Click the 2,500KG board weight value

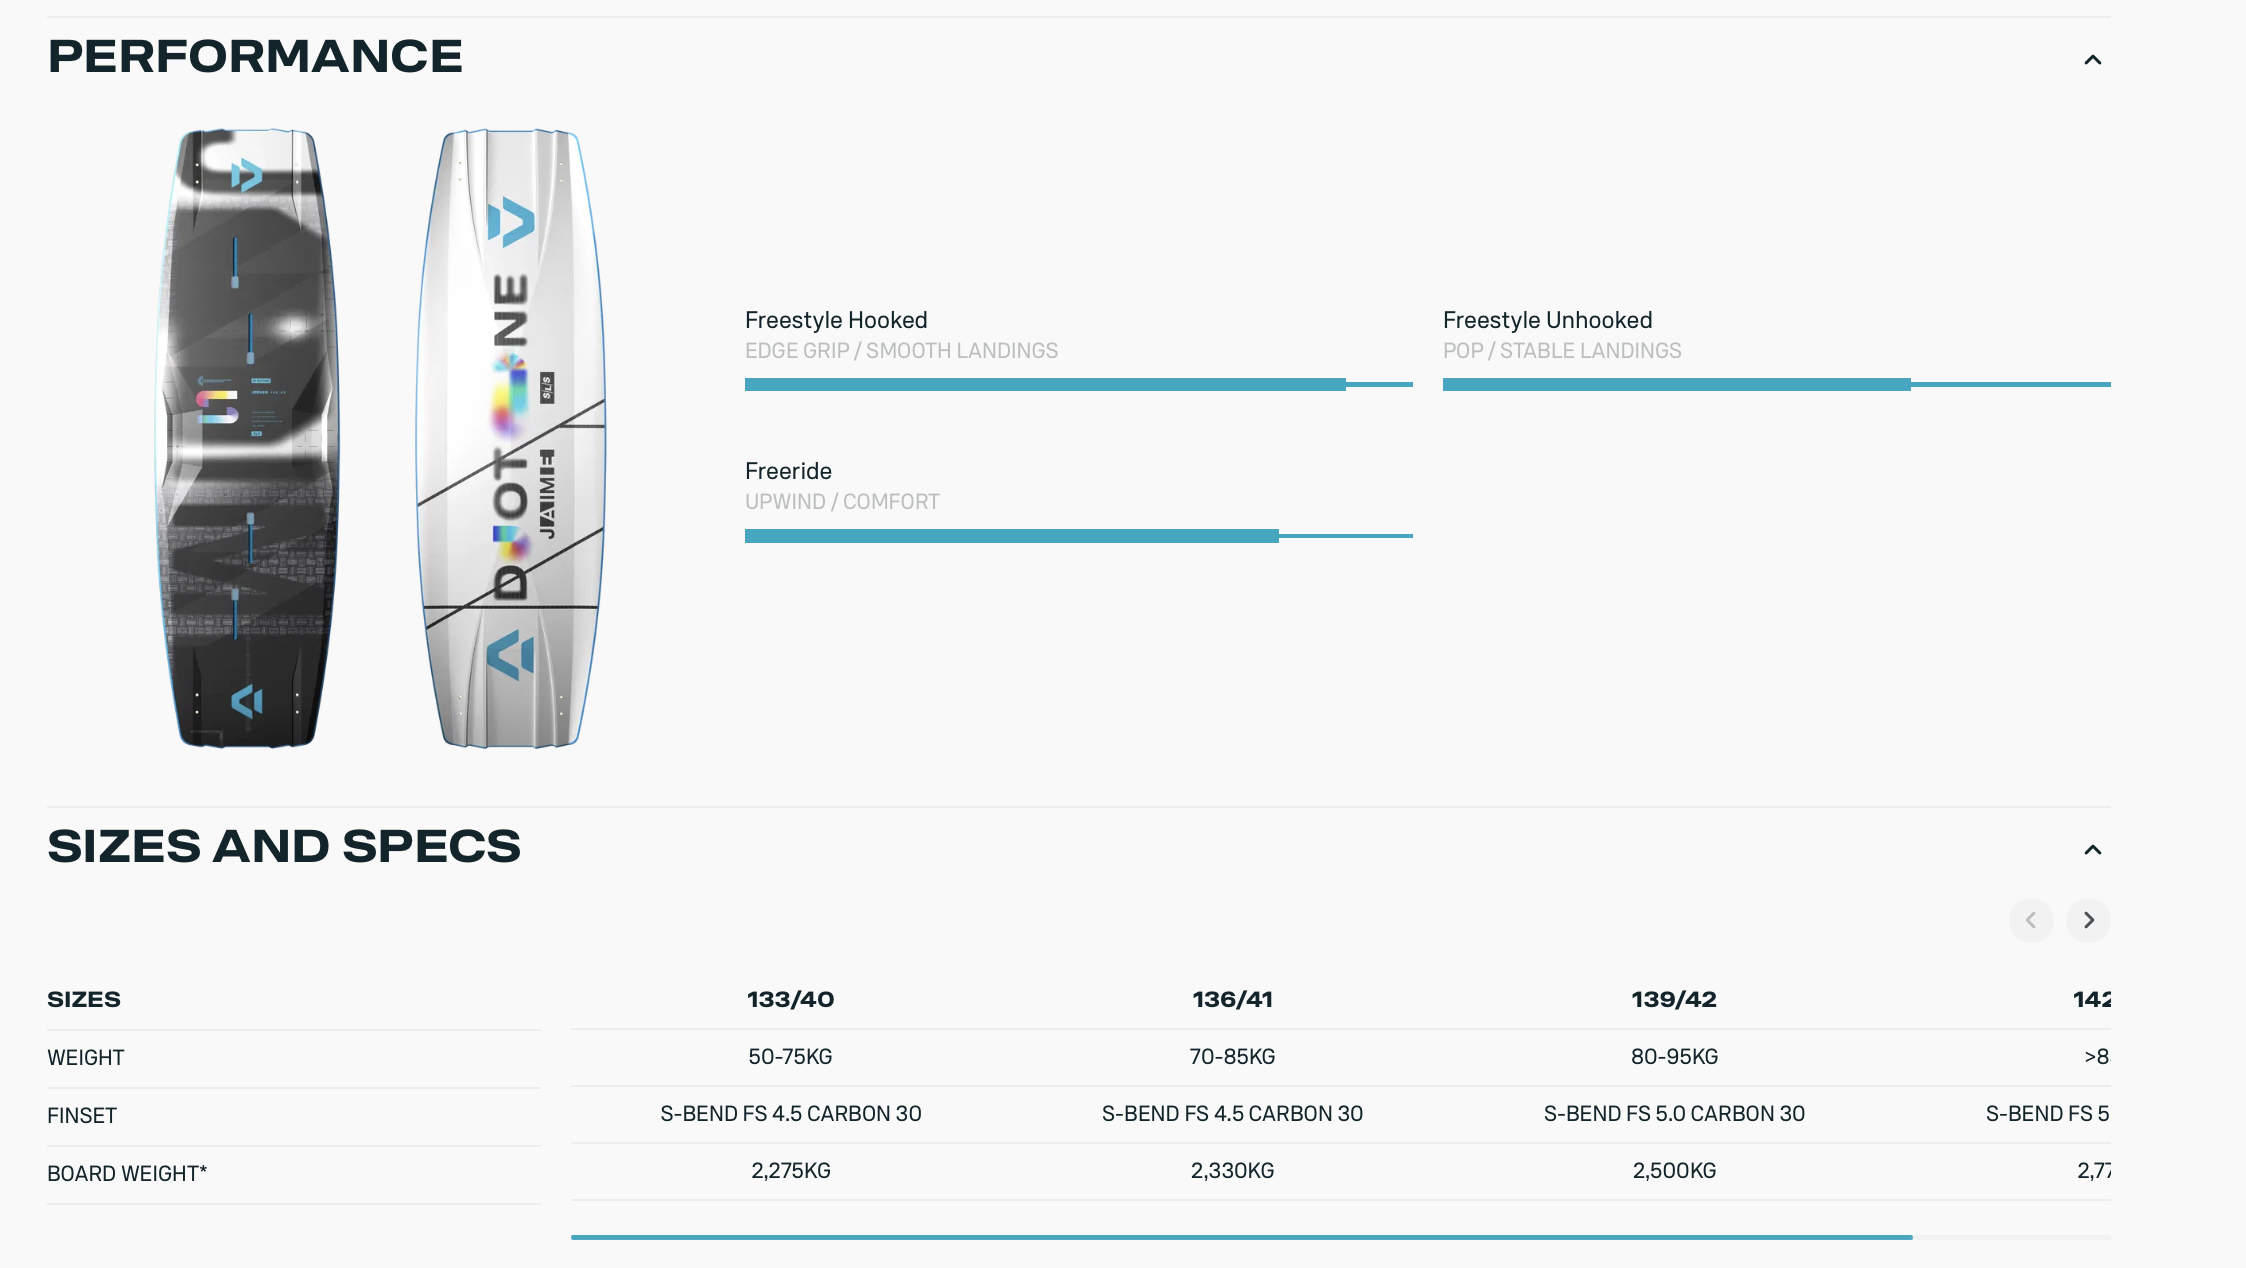click(x=1674, y=1170)
